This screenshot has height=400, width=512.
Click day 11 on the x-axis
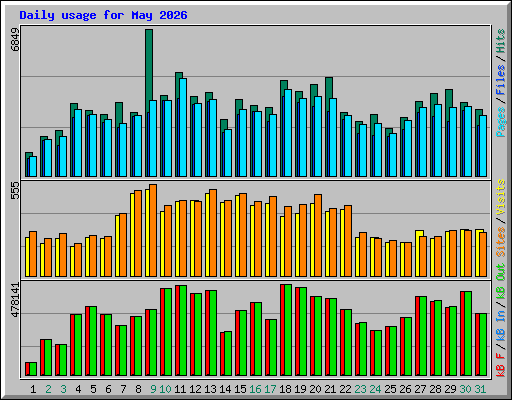(180, 389)
